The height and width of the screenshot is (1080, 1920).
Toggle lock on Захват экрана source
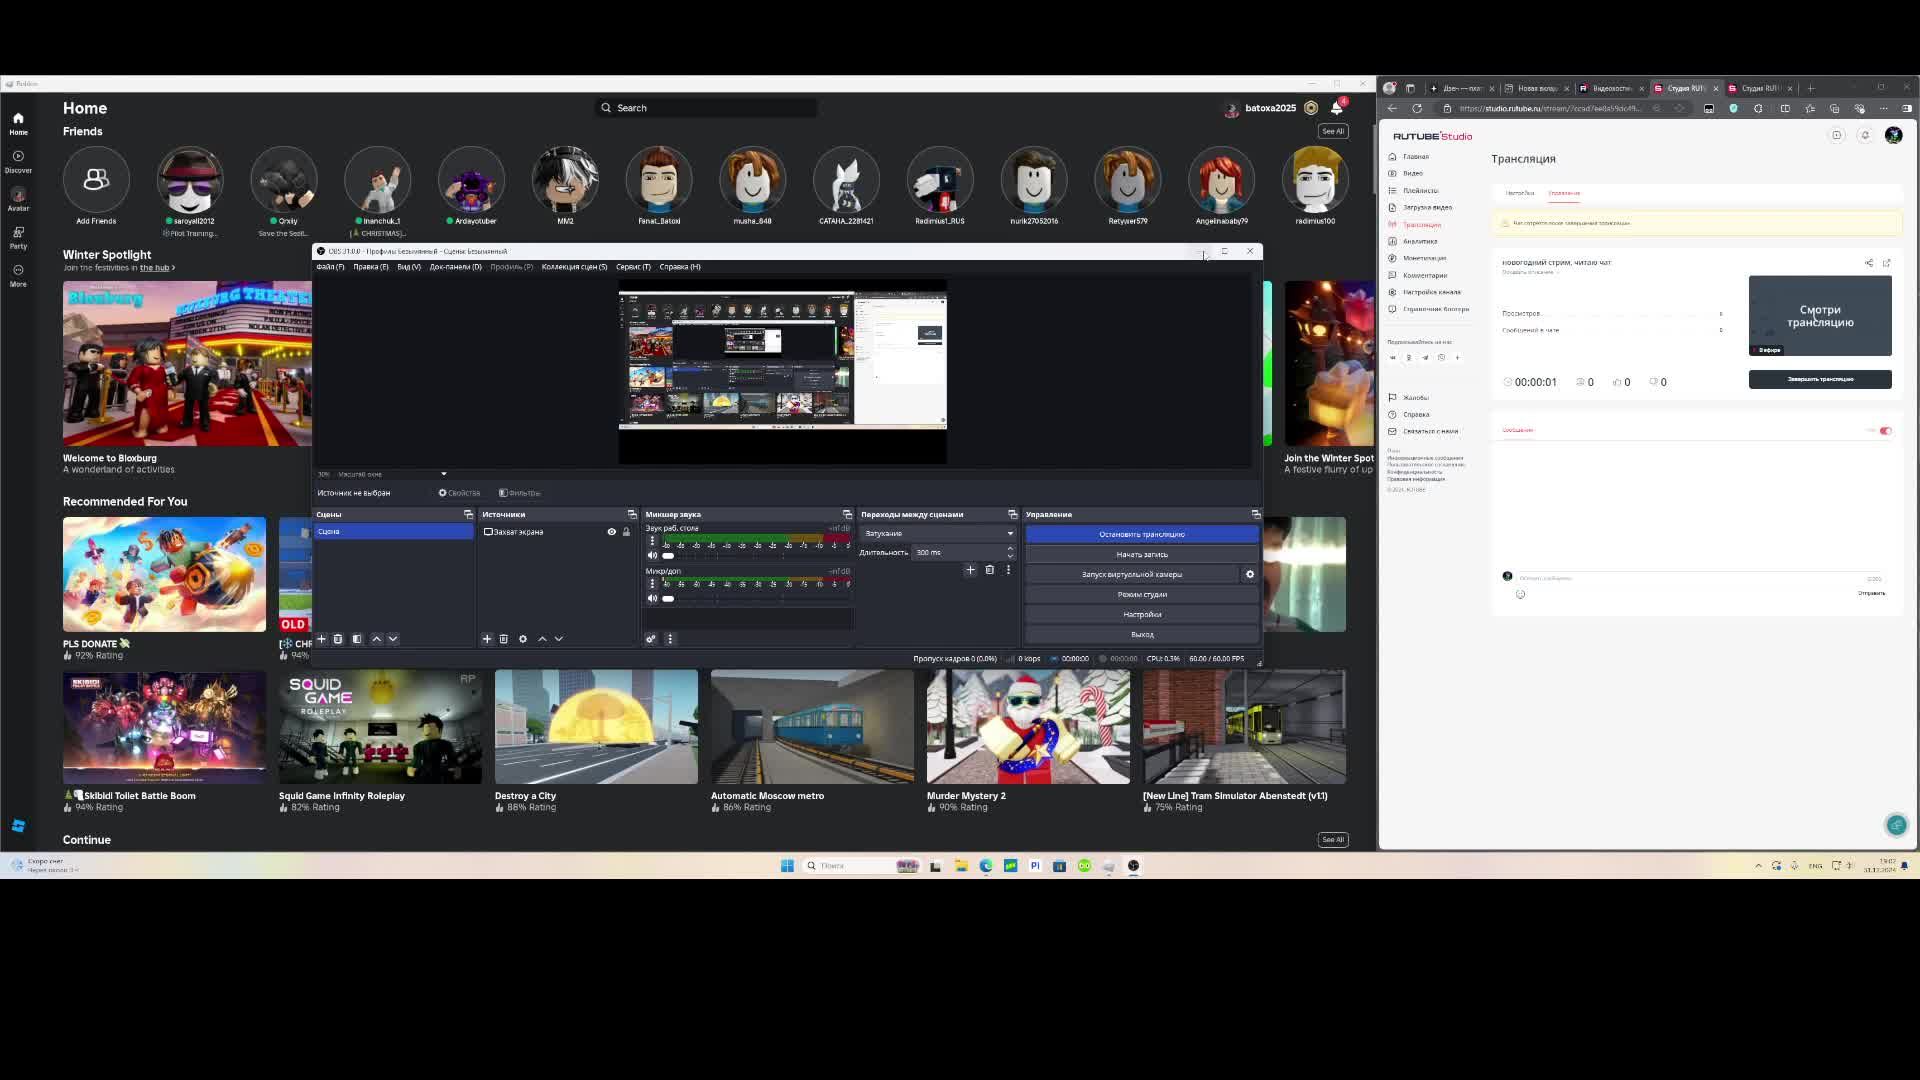click(x=627, y=532)
